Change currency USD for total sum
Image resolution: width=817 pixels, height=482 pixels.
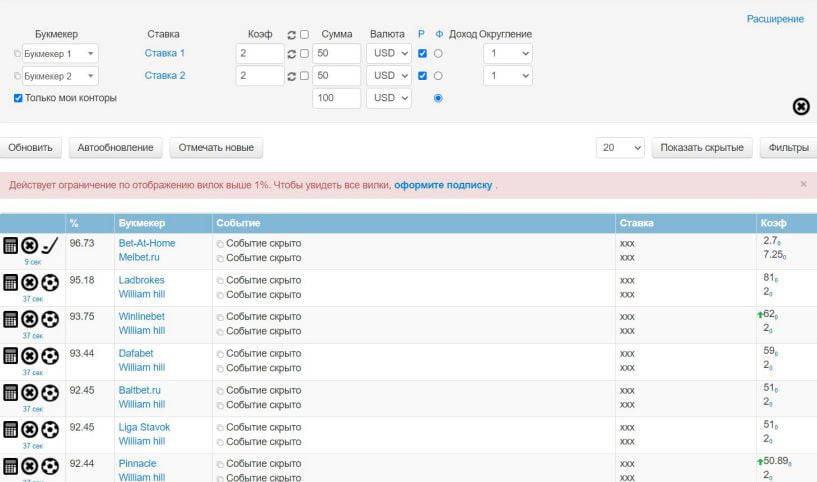click(x=389, y=98)
